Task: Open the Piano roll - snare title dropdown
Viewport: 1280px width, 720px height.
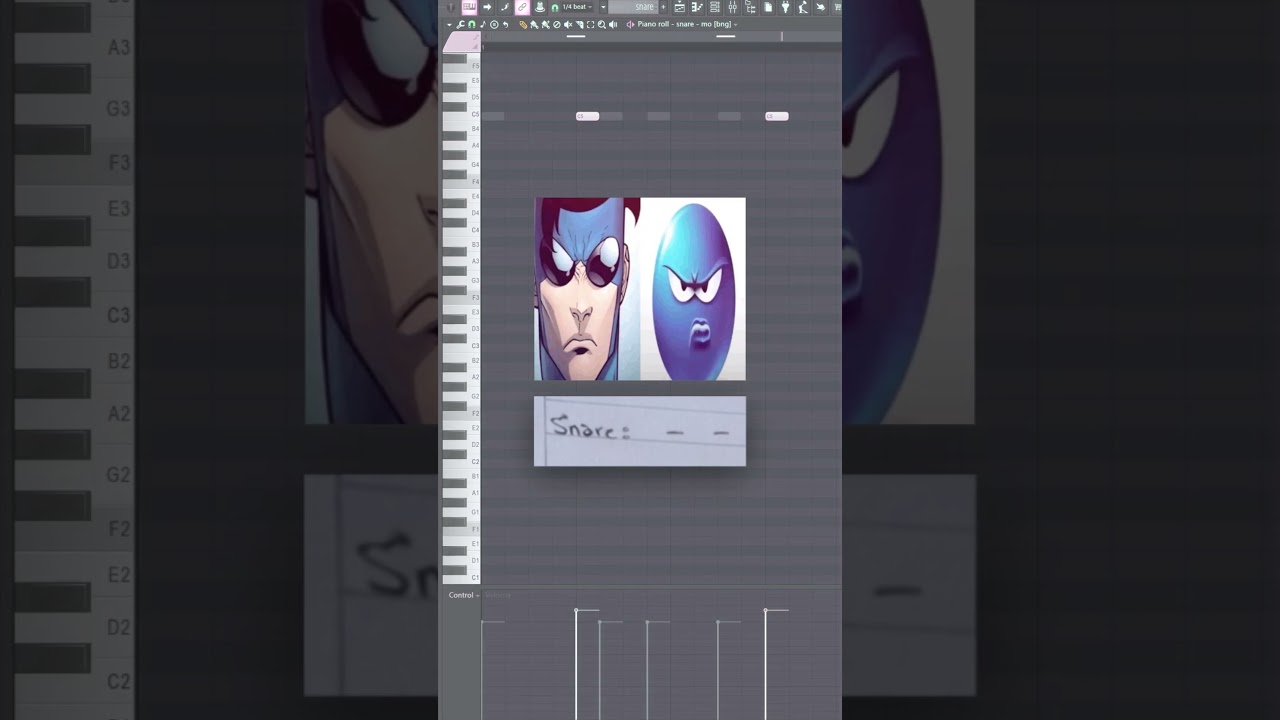Action: (x=688, y=24)
